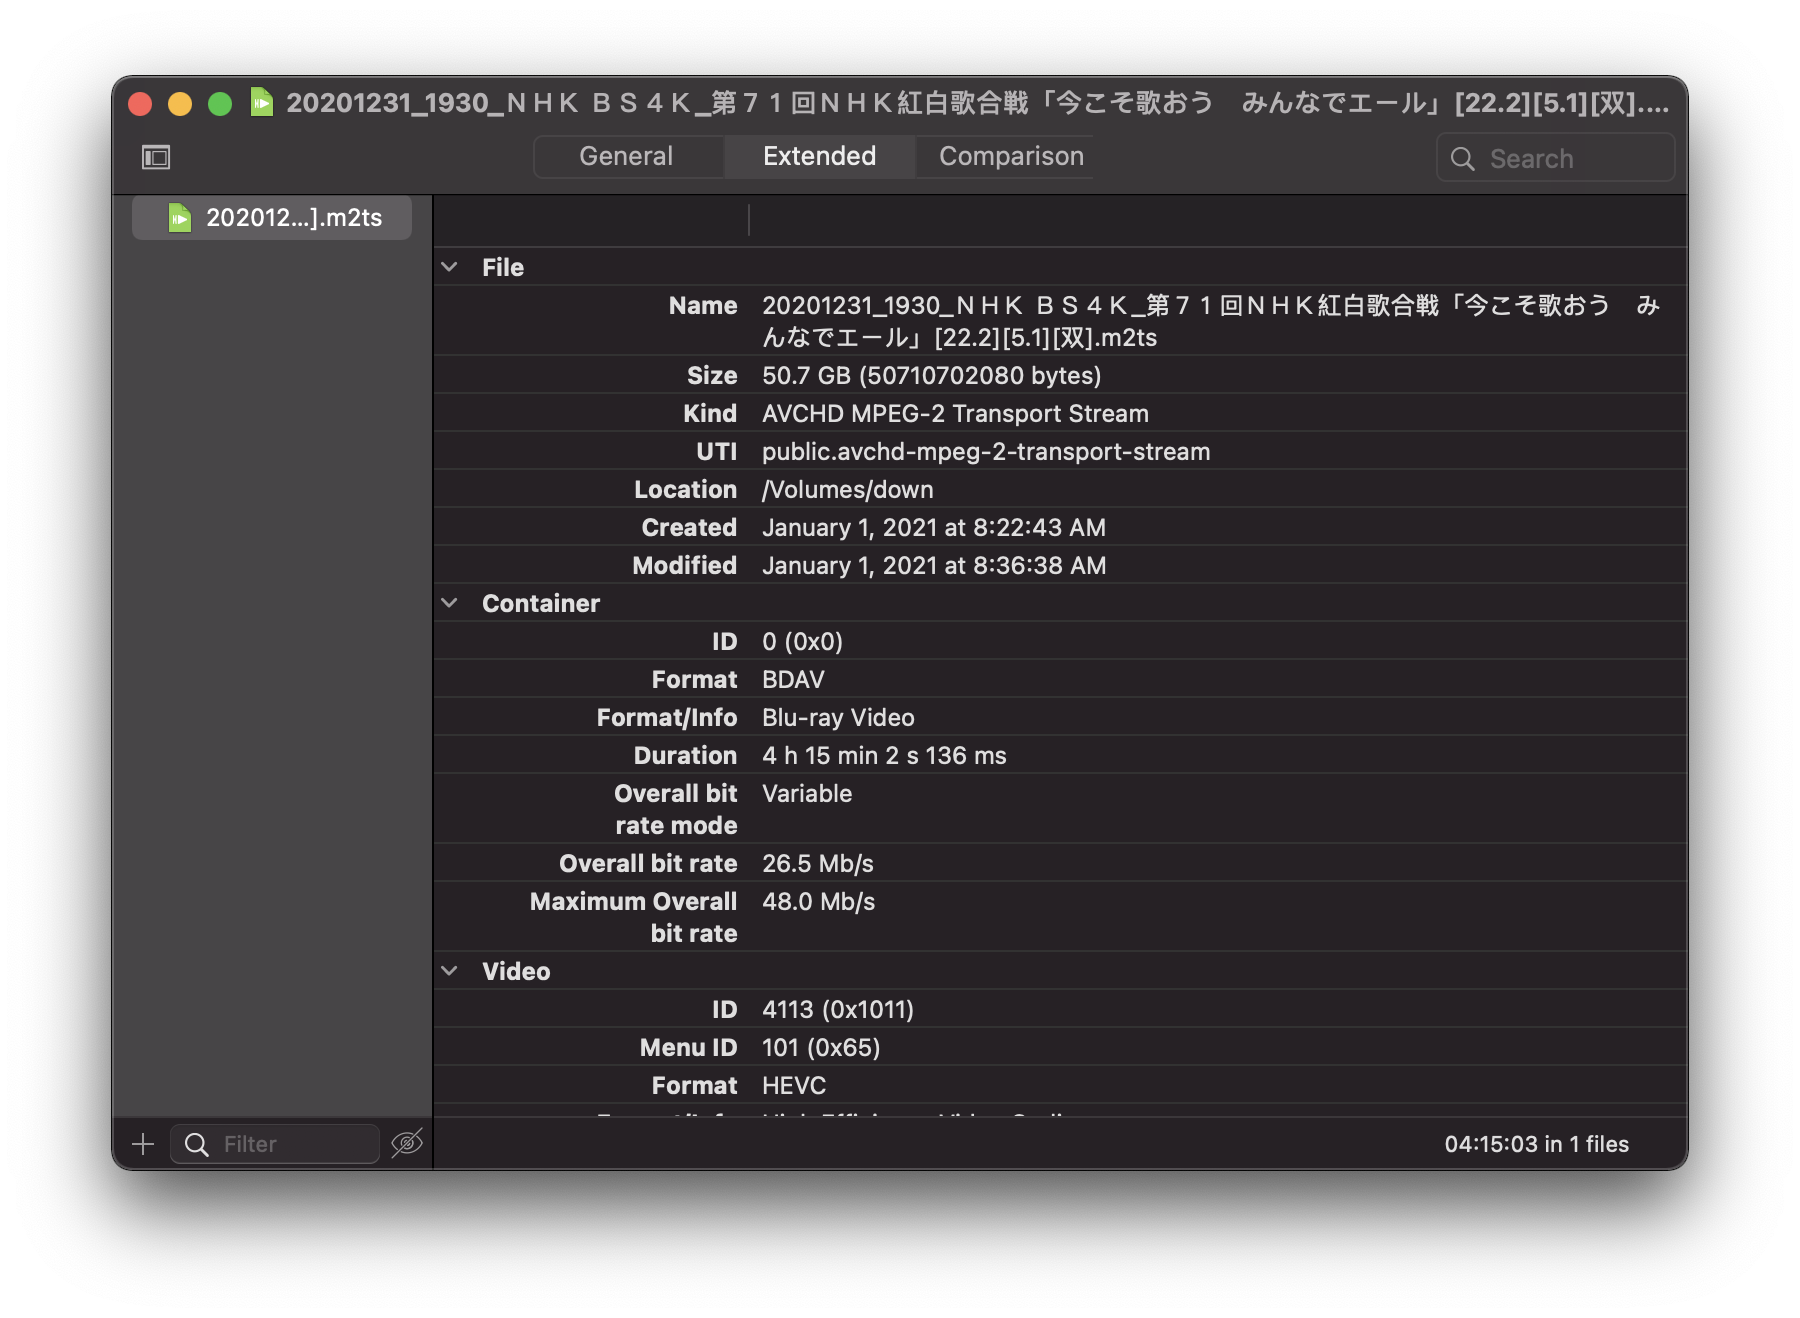Click the plus icon to add a file
The width and height of the screenshot is (1800, 1318).
(x=143, y=1144)
